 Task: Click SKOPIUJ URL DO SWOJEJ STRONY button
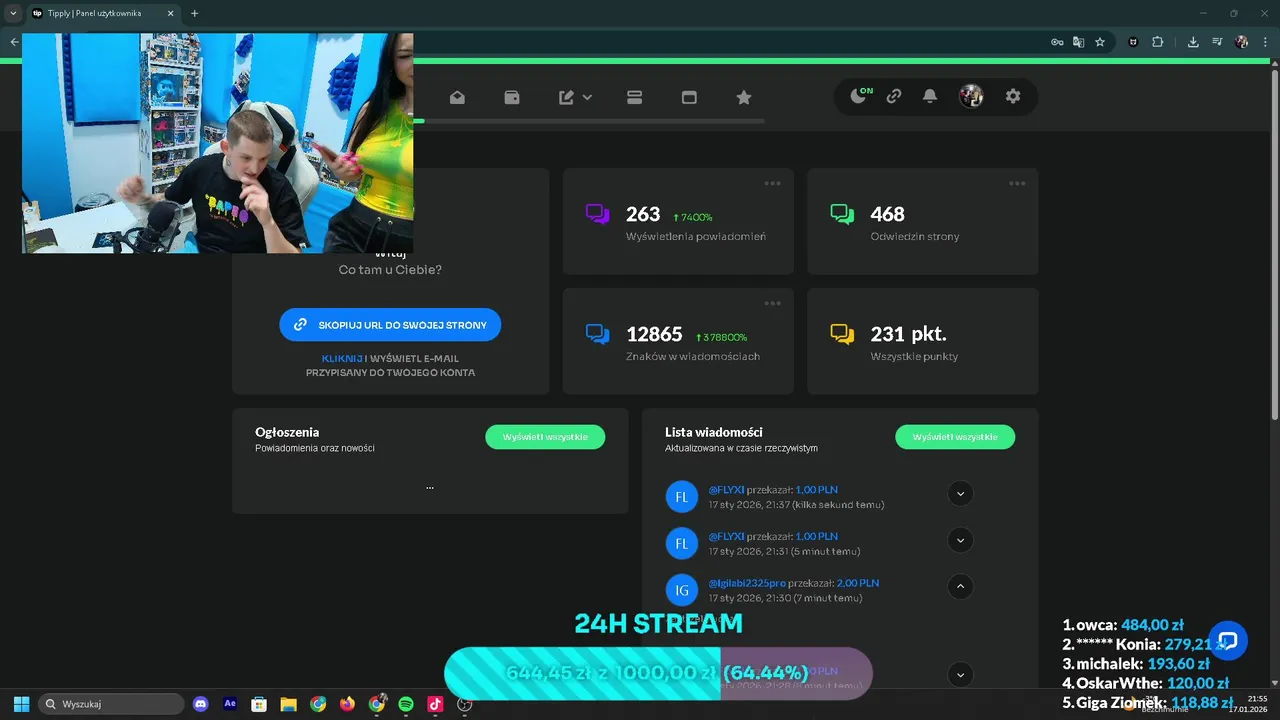pos(390,325)
